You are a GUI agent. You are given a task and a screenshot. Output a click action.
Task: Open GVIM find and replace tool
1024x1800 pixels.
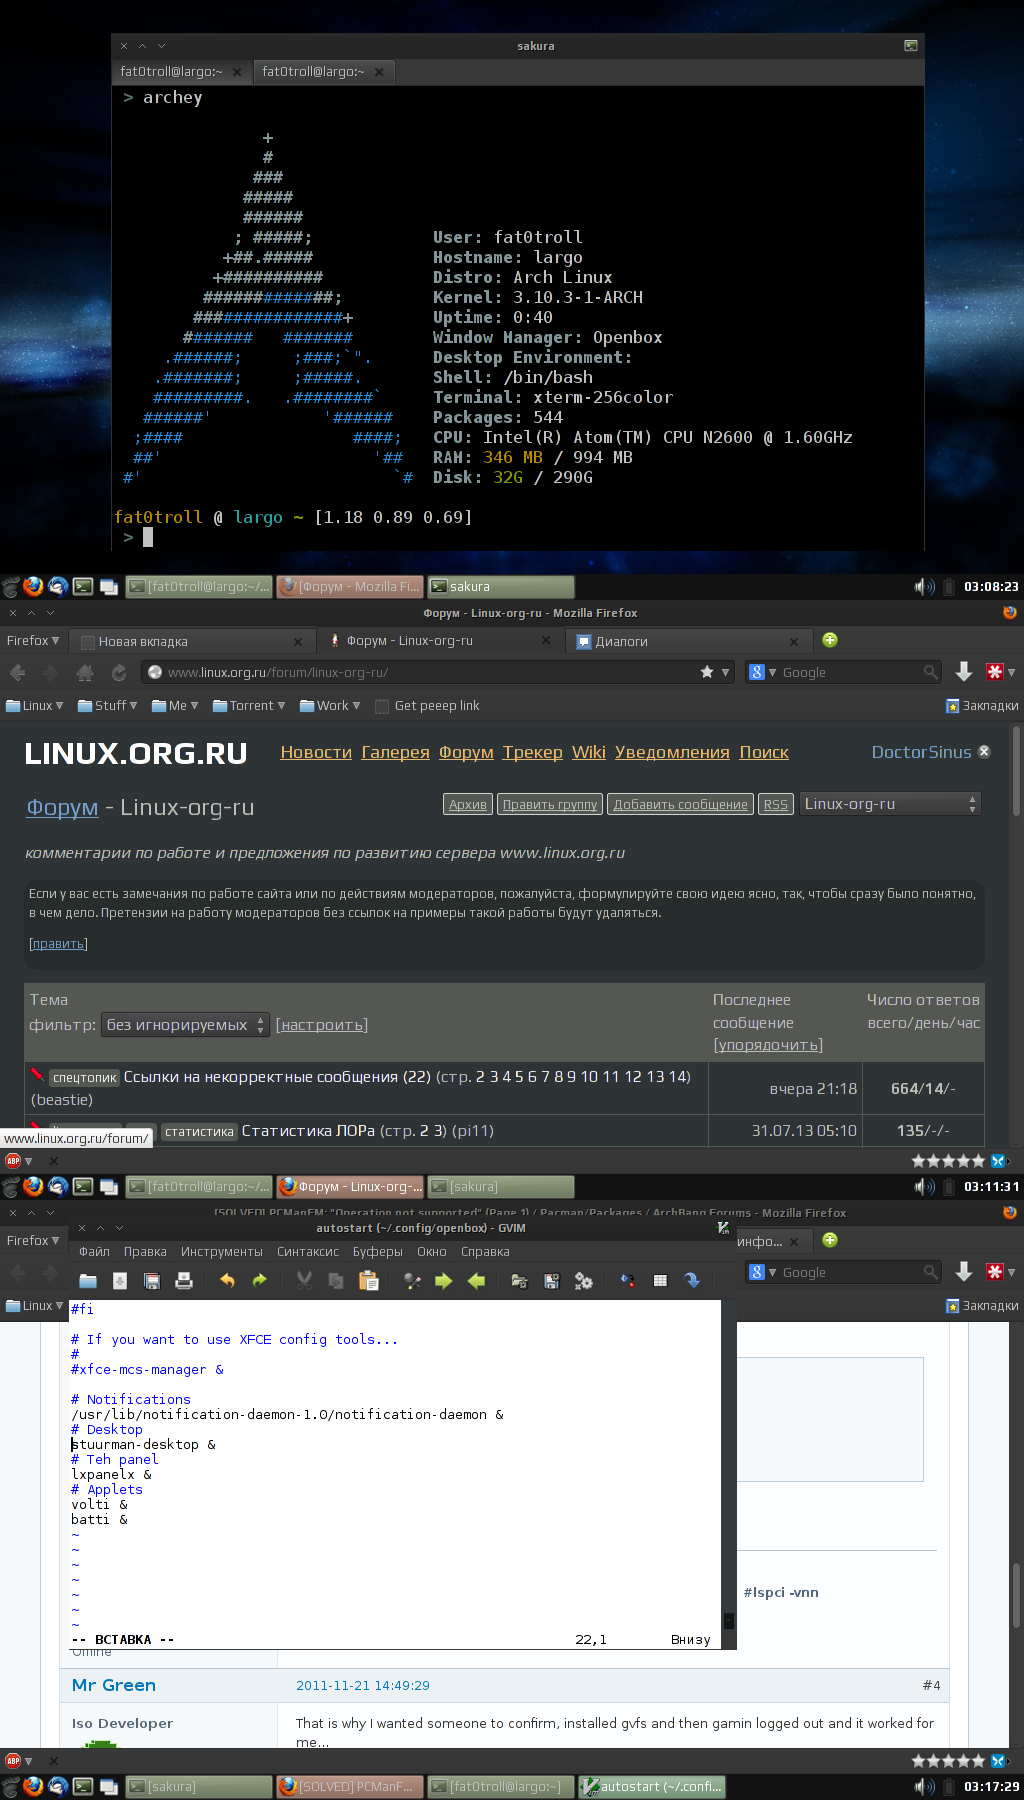click(x=412, y=1280)
